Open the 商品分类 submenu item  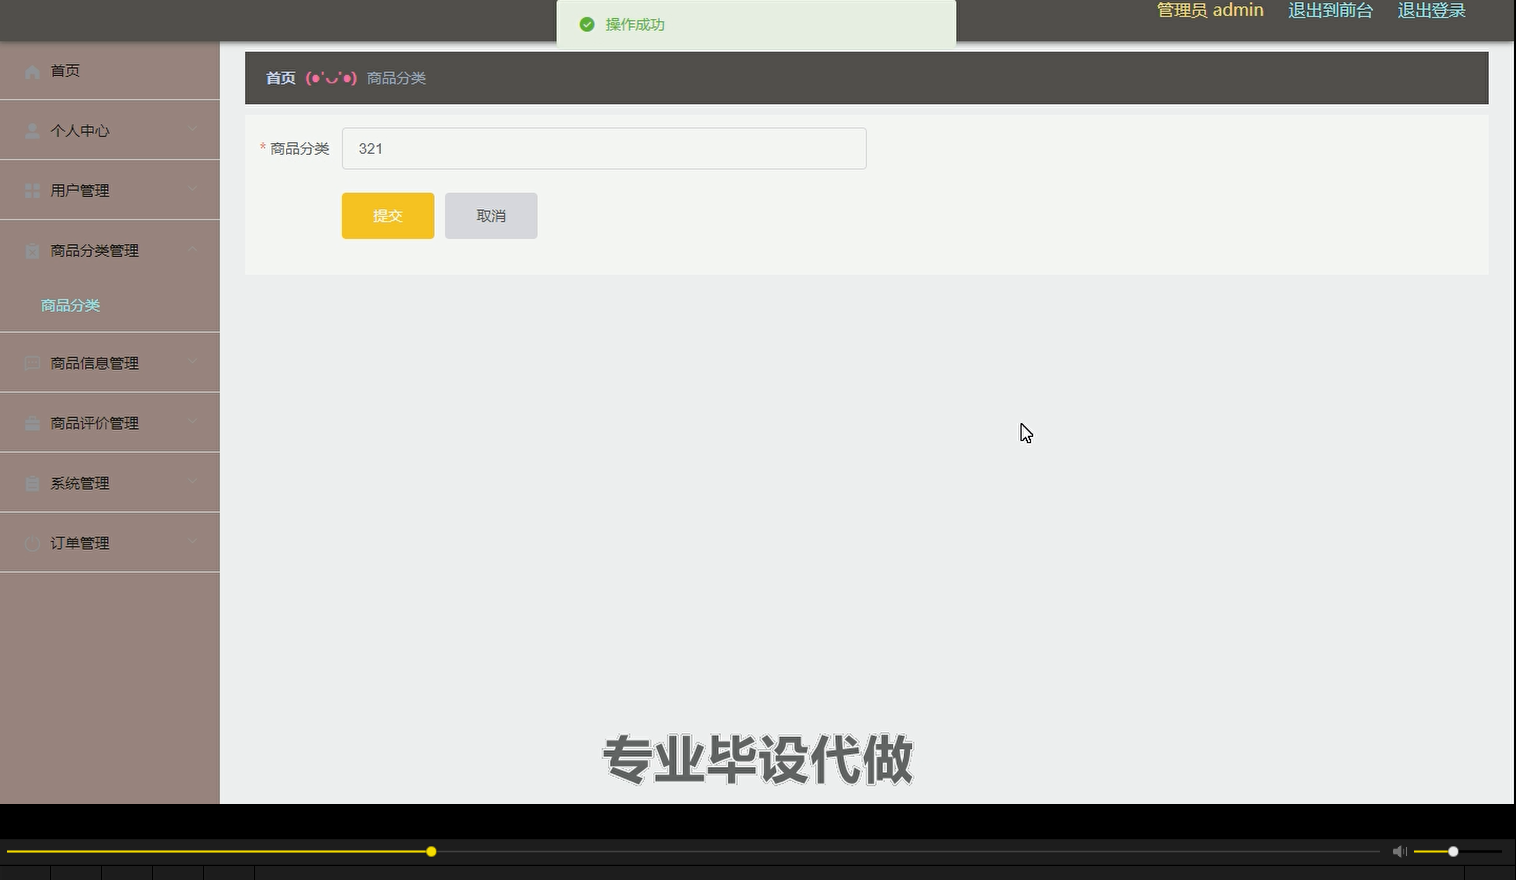[70, 305]
